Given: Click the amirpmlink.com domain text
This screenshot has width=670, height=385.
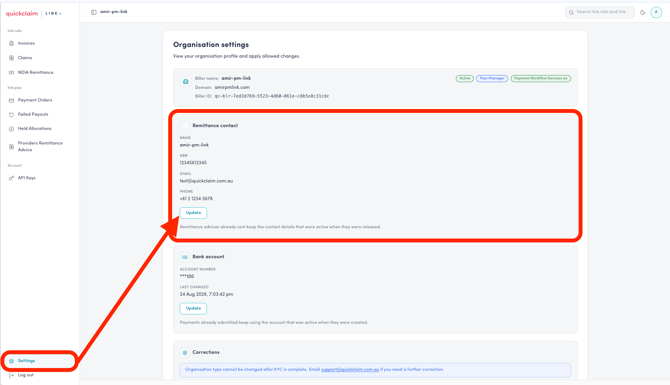Looking at the screenshot, I should [232, 87].
